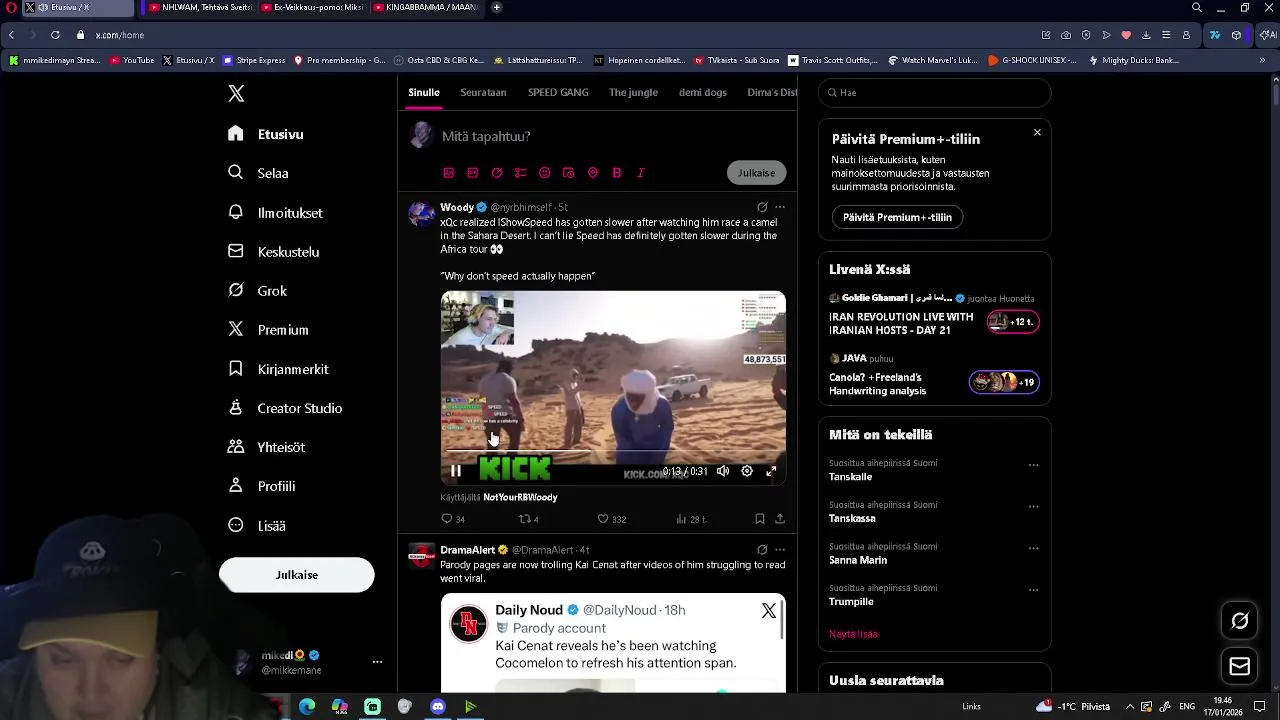
Task: Repost Woody's post
Action: [529, 519]
